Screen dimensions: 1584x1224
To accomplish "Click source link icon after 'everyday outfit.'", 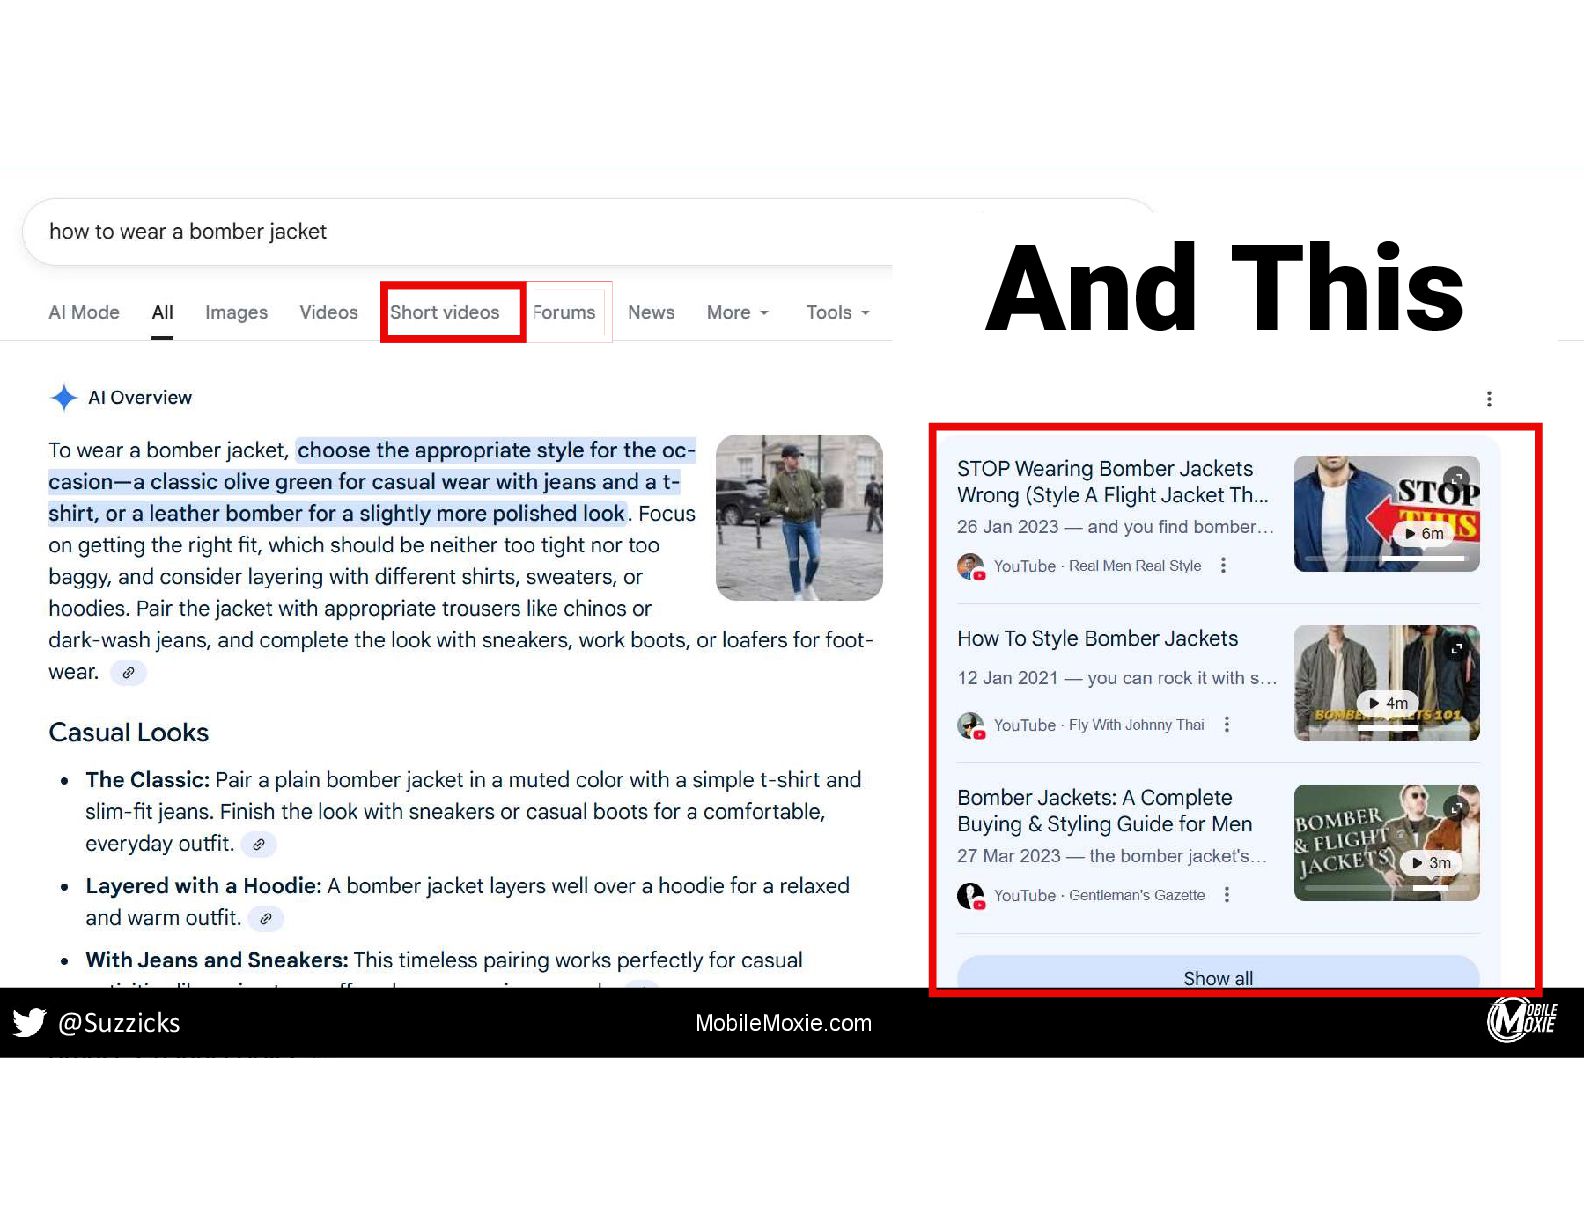I will point(258,845).
